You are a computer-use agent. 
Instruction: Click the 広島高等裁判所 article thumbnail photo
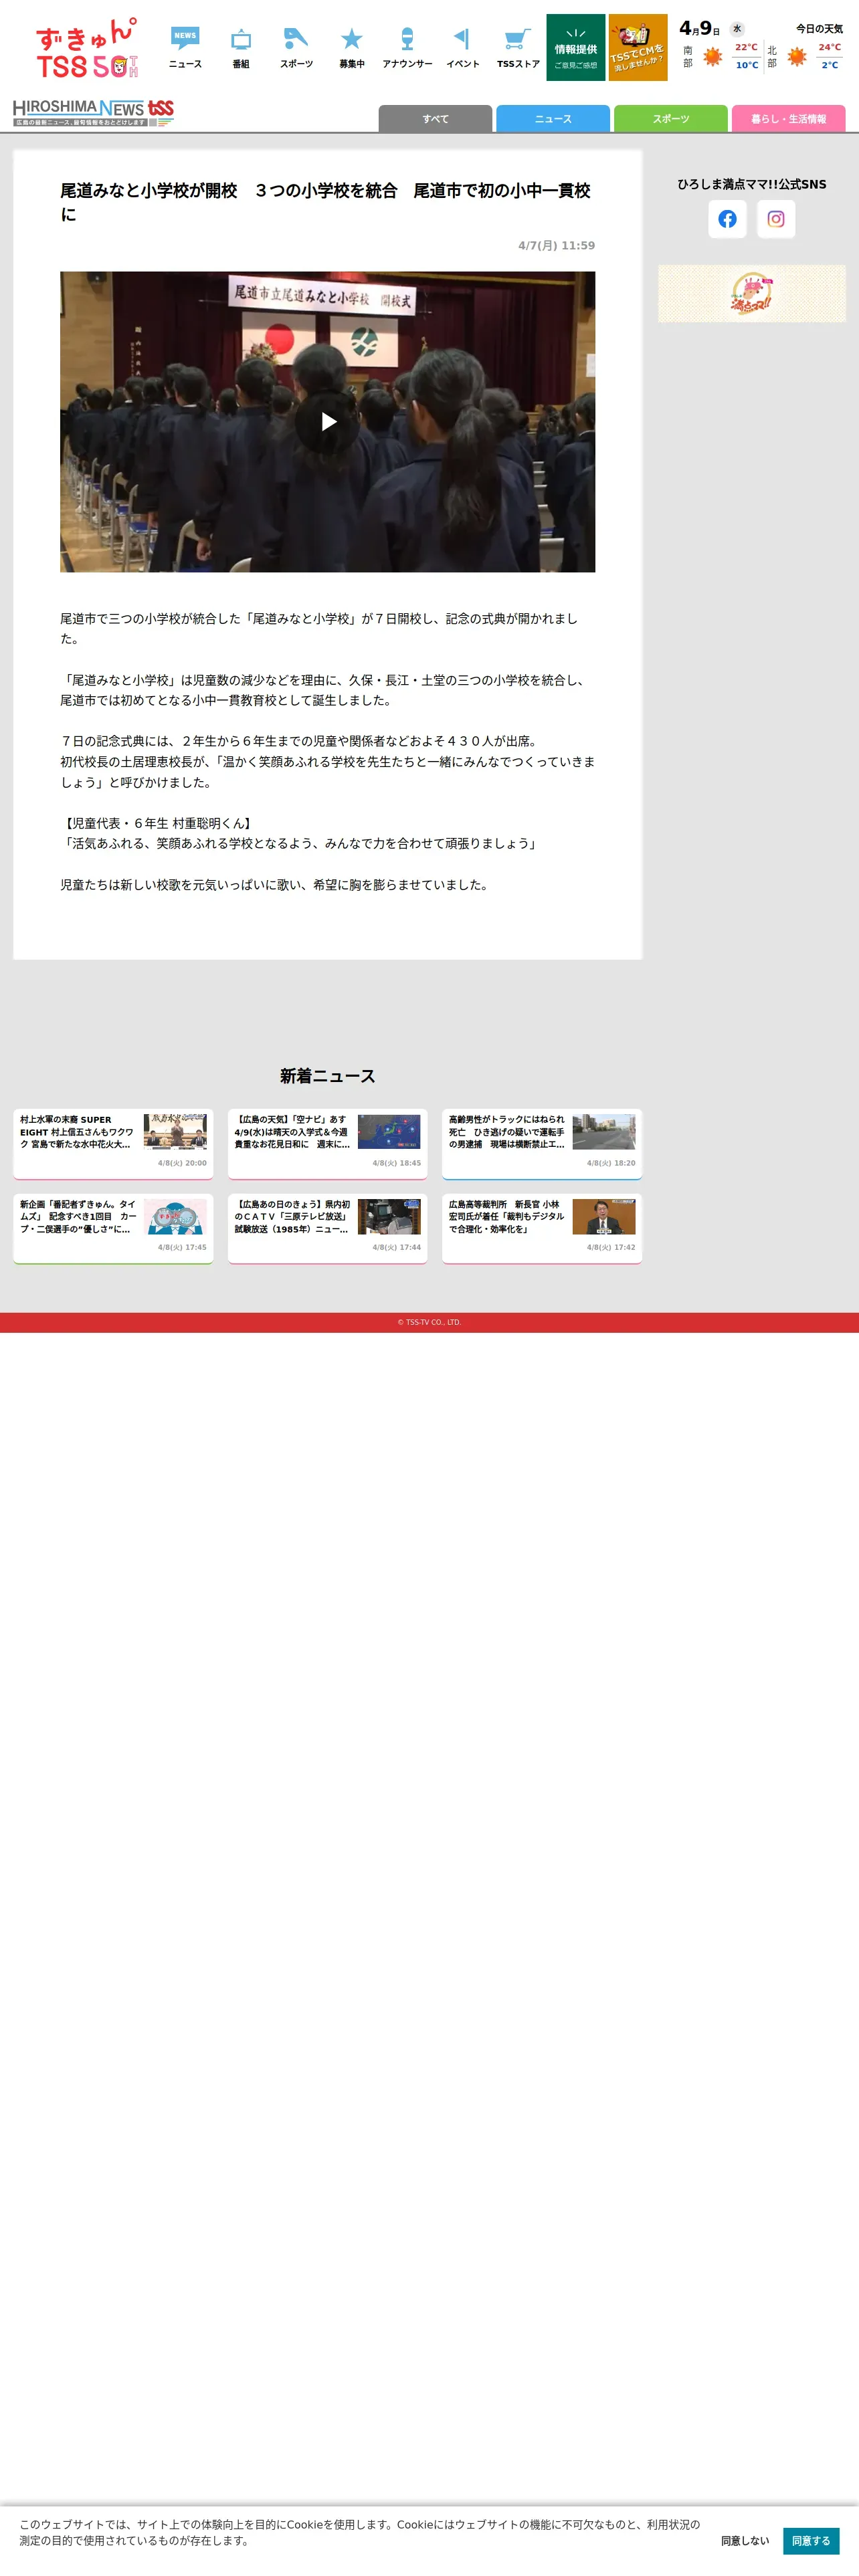coord(604,1217)
